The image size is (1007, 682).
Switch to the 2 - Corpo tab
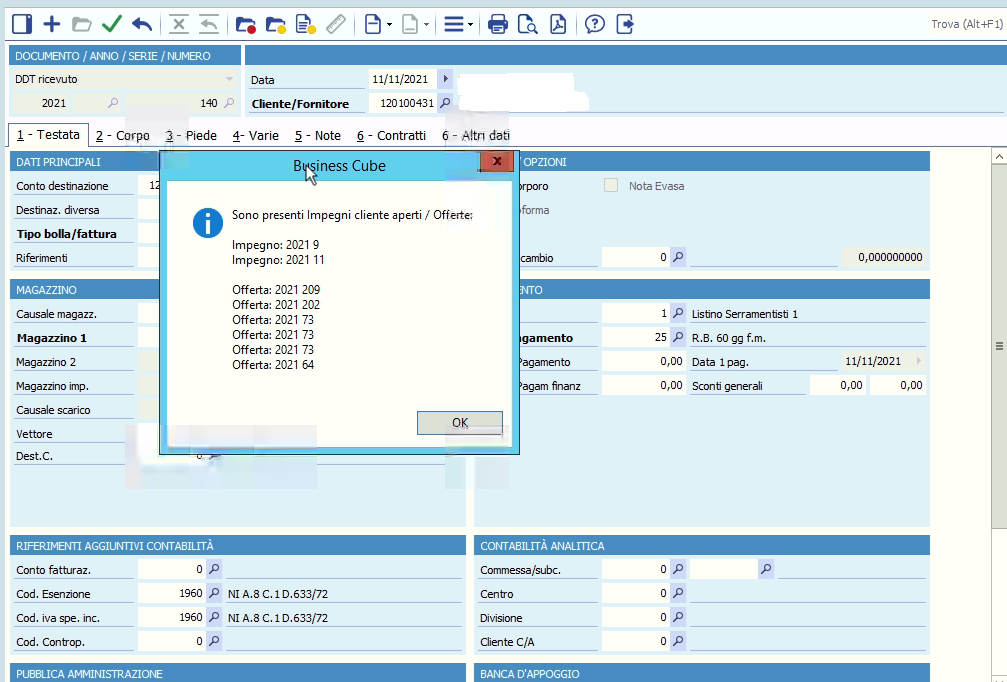[123, 136]
